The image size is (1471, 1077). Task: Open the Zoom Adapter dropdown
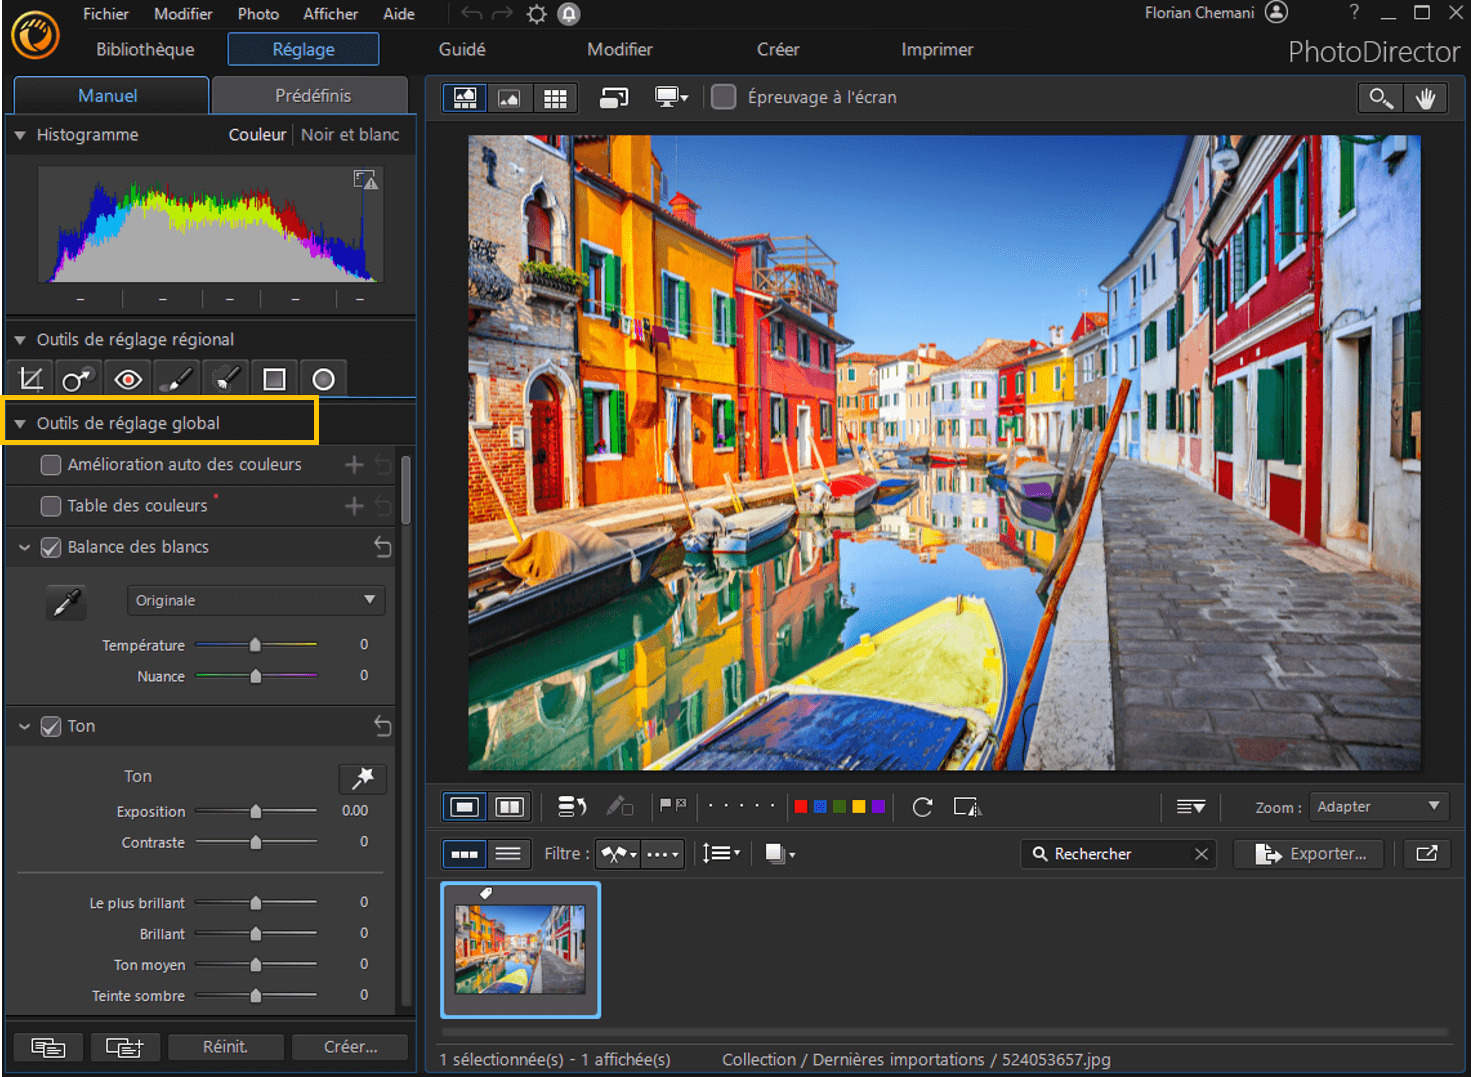(x=1379, y=806)
